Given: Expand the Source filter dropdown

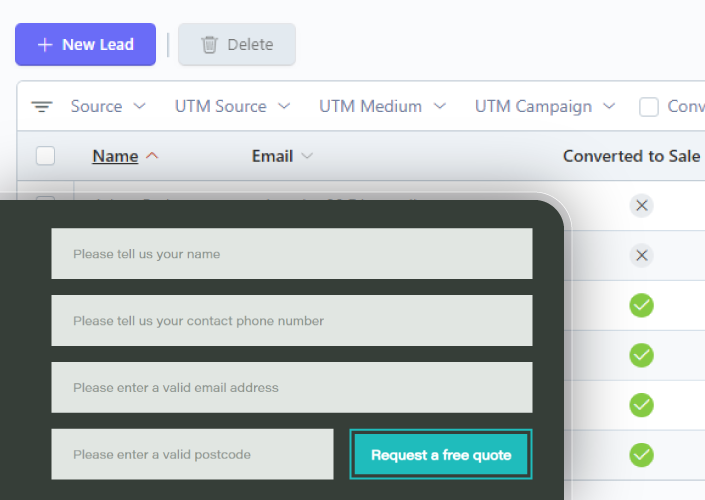Looking at the screenshot, I should [108, 107].
